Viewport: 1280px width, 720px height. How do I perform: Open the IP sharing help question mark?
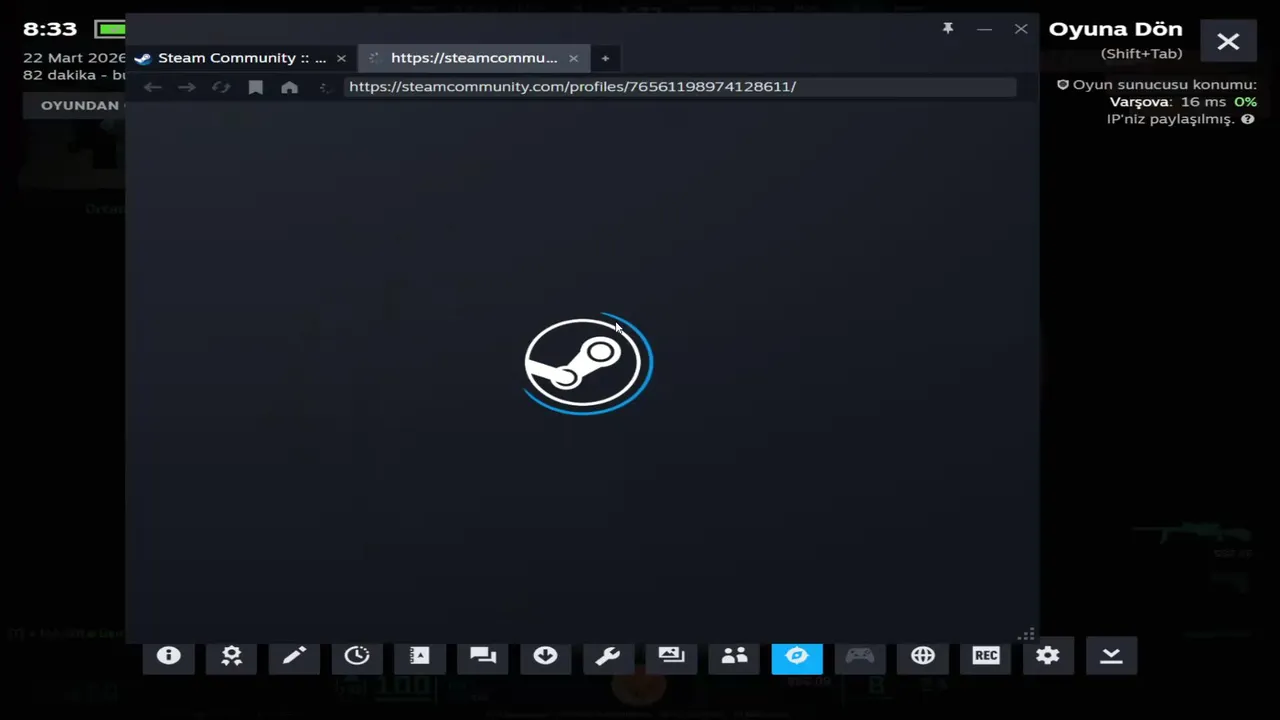pos(1248,119)
